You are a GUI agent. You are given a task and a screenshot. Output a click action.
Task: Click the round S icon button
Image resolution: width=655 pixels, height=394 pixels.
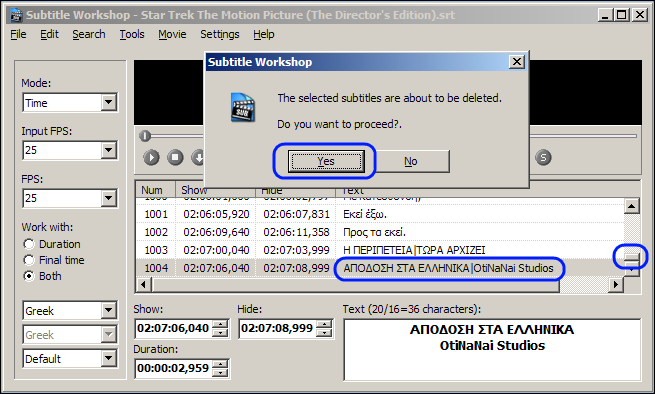click(543, 158)
